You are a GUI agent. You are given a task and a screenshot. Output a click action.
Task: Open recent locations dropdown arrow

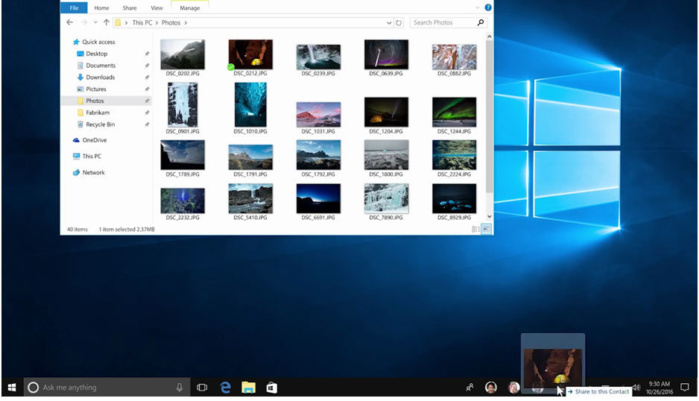(95, 22)
